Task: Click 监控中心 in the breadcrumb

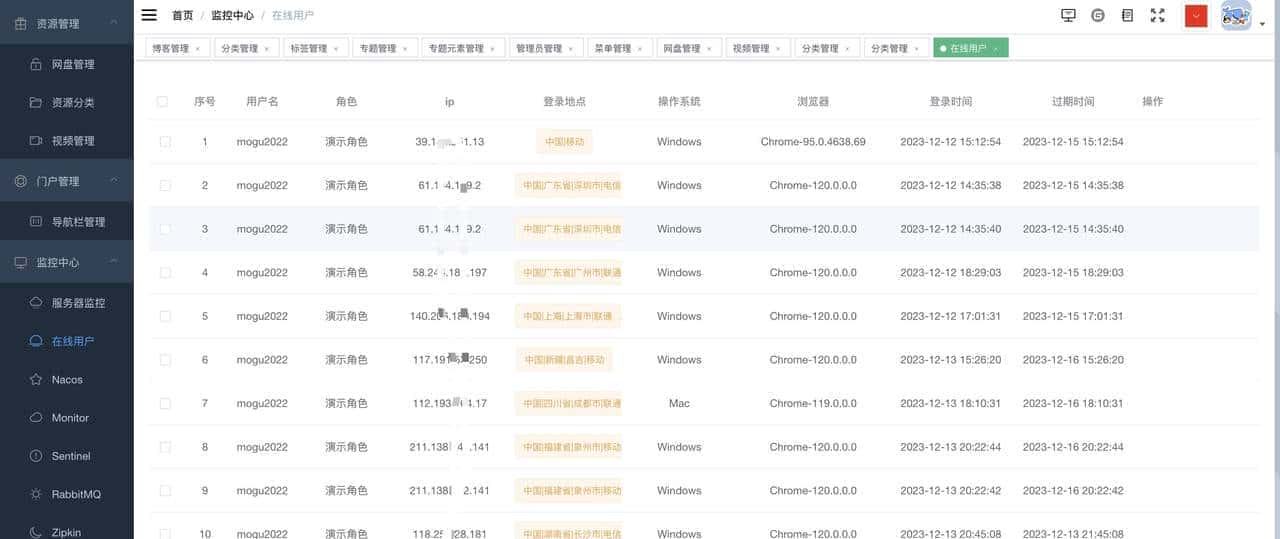Action: [x=232, y=15]
